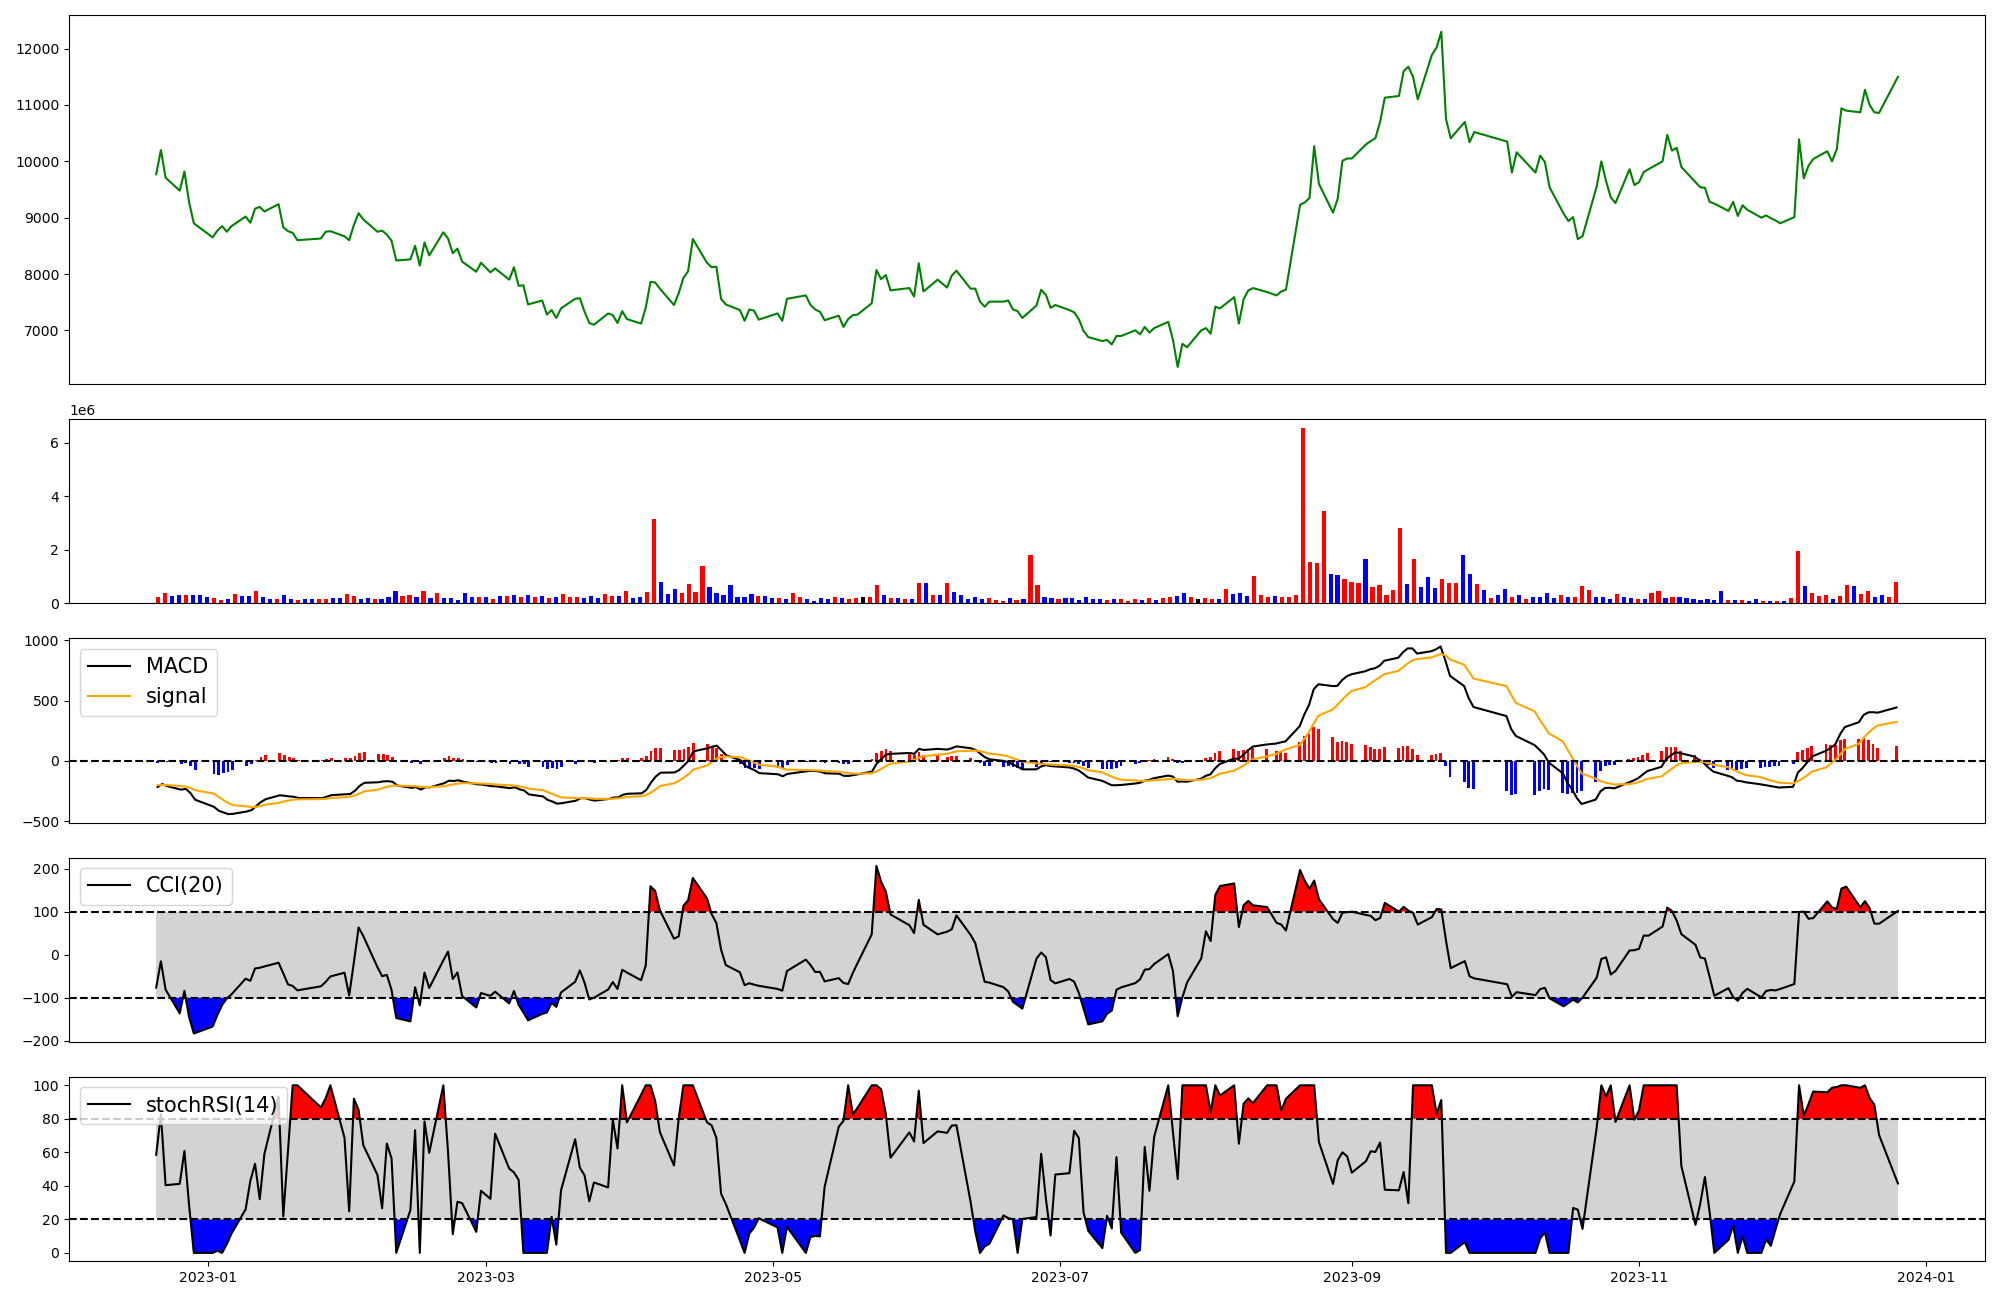The width and height of the screenshot is (2000, 1300).
Task: Select the 2024-01 date axis label
Action: pyautogui.click(x=1925, y=1277)
